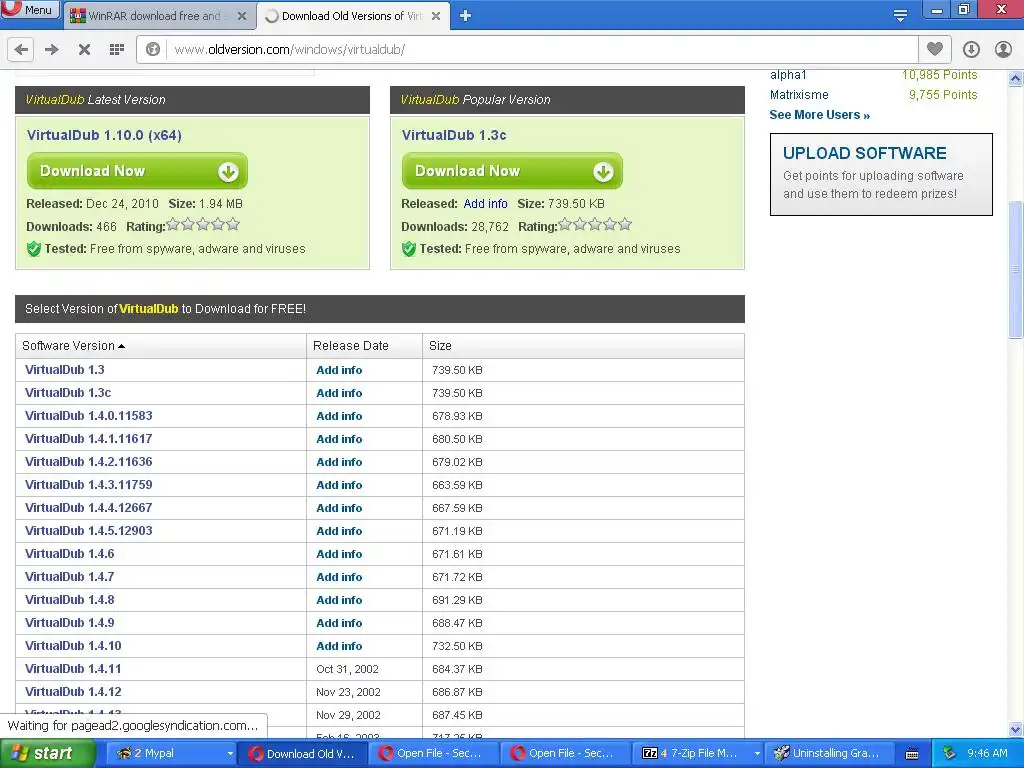Click Add info for VirtualDub 1.4.10
This screenshot has height=768, width=1024.
[x=339, y=646]
